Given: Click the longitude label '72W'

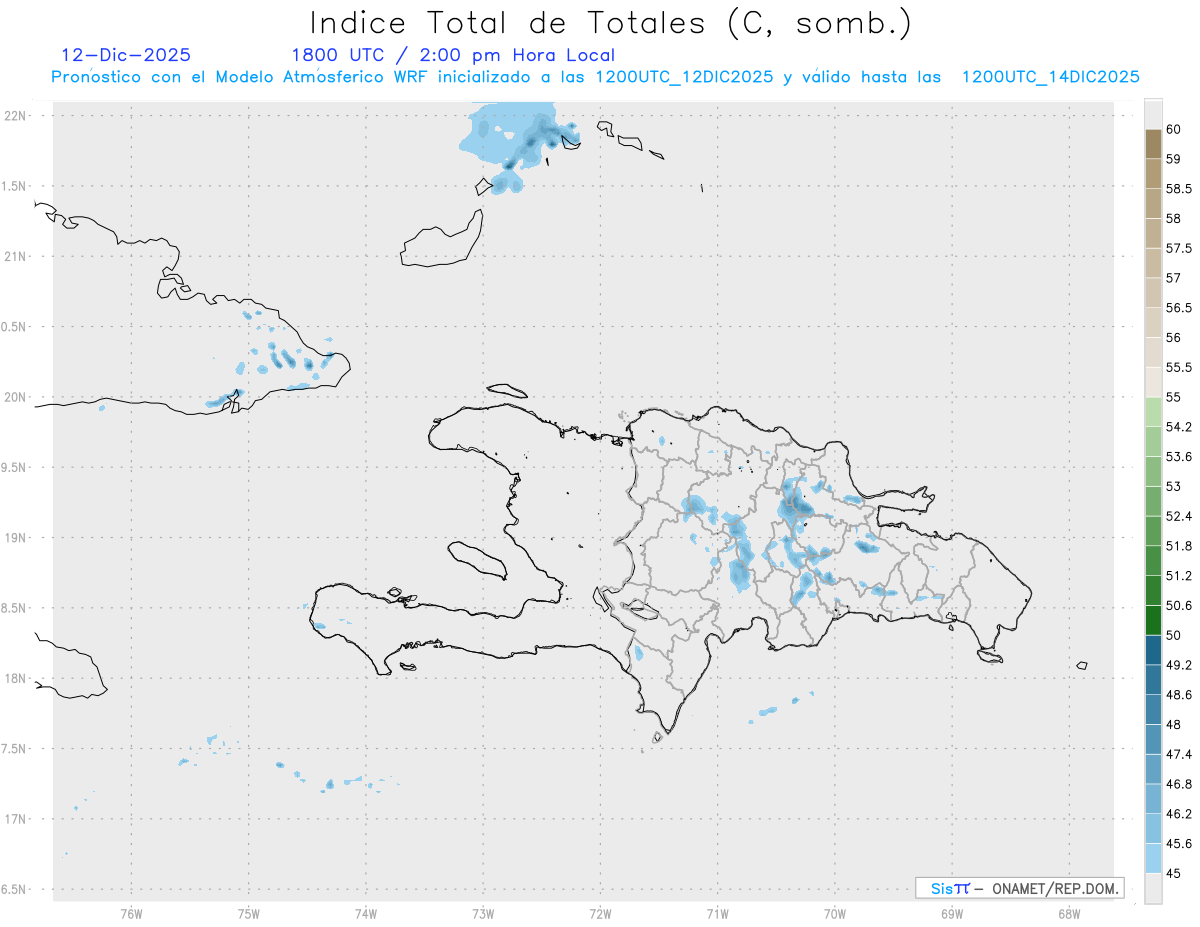Looking at the screenshot, I should [600, 913].
